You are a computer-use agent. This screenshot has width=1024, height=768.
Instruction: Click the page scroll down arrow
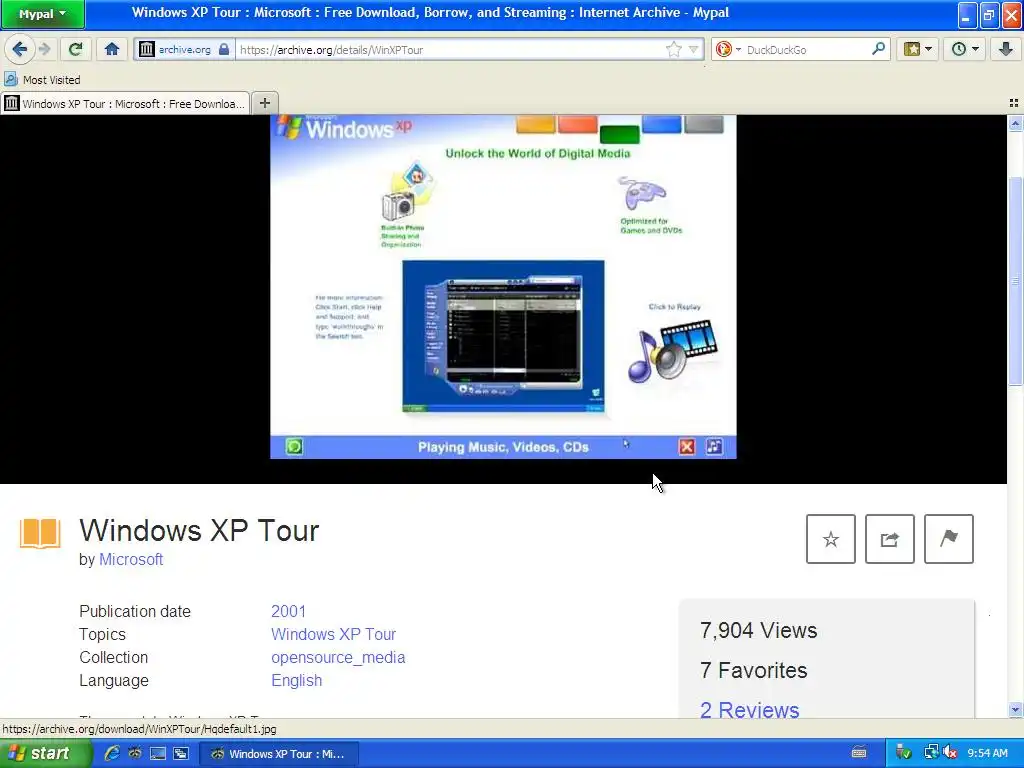pos(1016,709)
